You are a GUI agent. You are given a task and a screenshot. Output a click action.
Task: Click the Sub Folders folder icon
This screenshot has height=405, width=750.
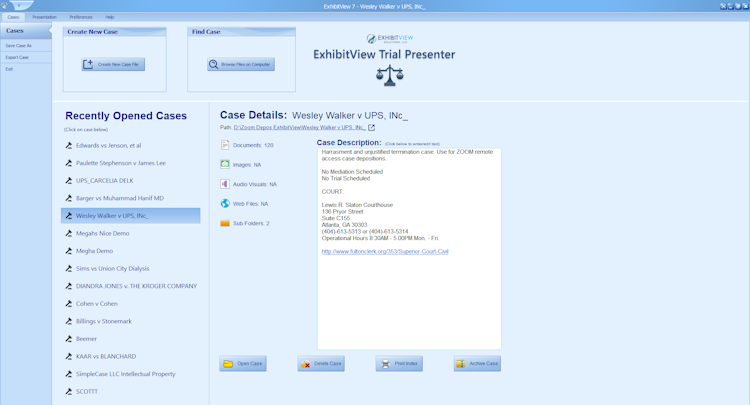[225, 223]
